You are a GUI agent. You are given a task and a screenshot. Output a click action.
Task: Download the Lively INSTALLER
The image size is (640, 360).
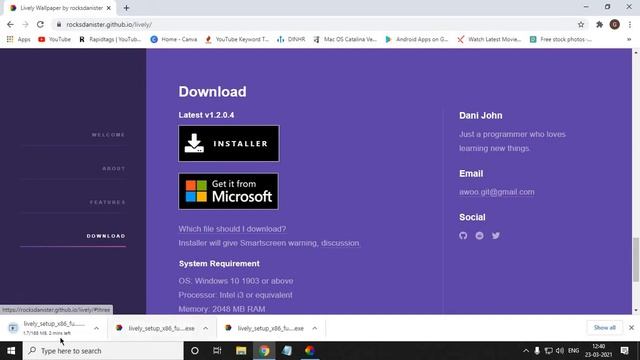click(229, 144)
